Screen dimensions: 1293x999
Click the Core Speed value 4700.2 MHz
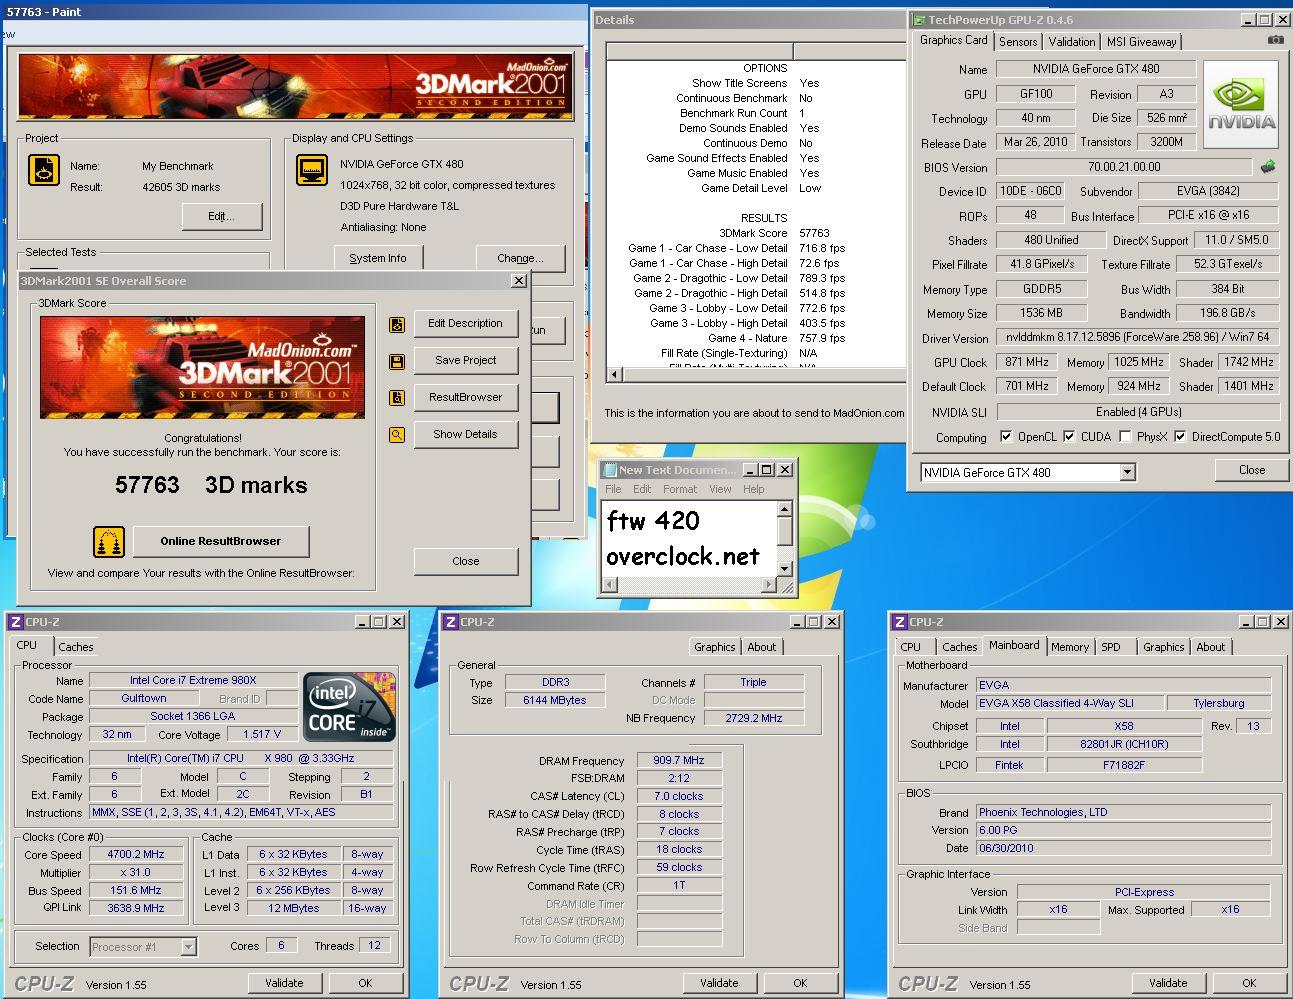point(136,855)
